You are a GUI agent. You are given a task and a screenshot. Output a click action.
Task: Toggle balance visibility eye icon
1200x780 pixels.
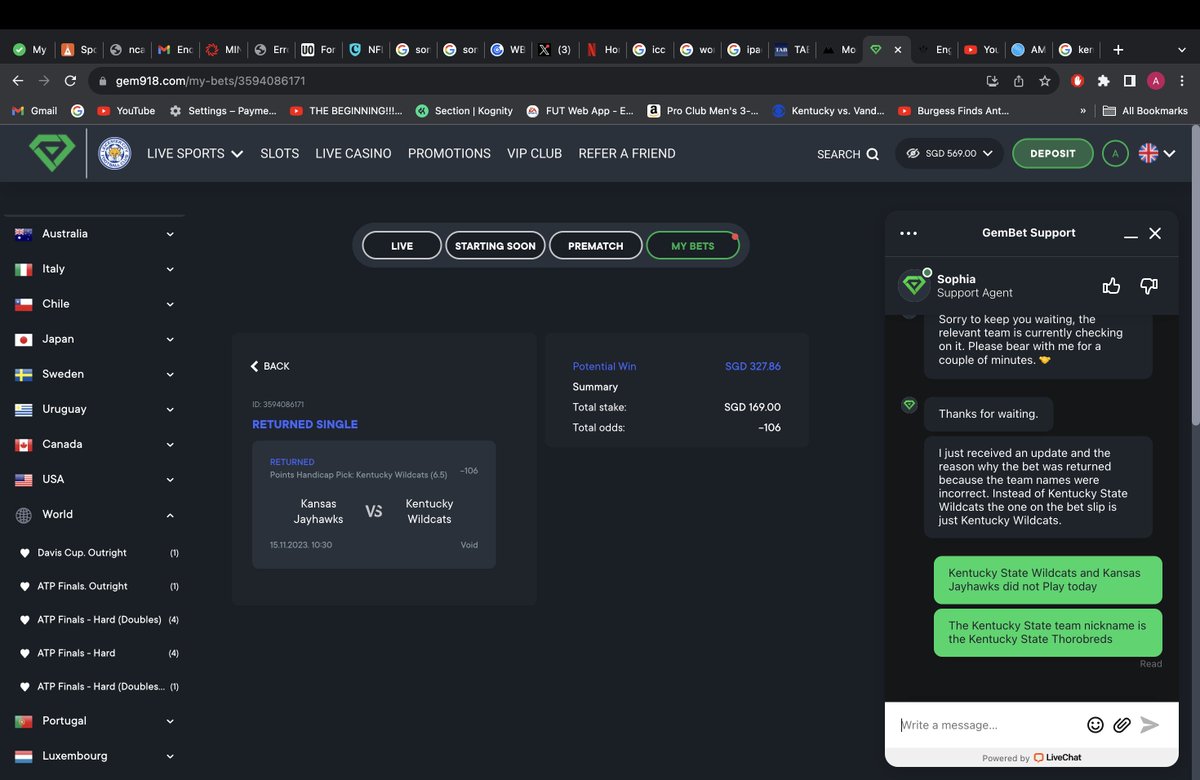912,154
